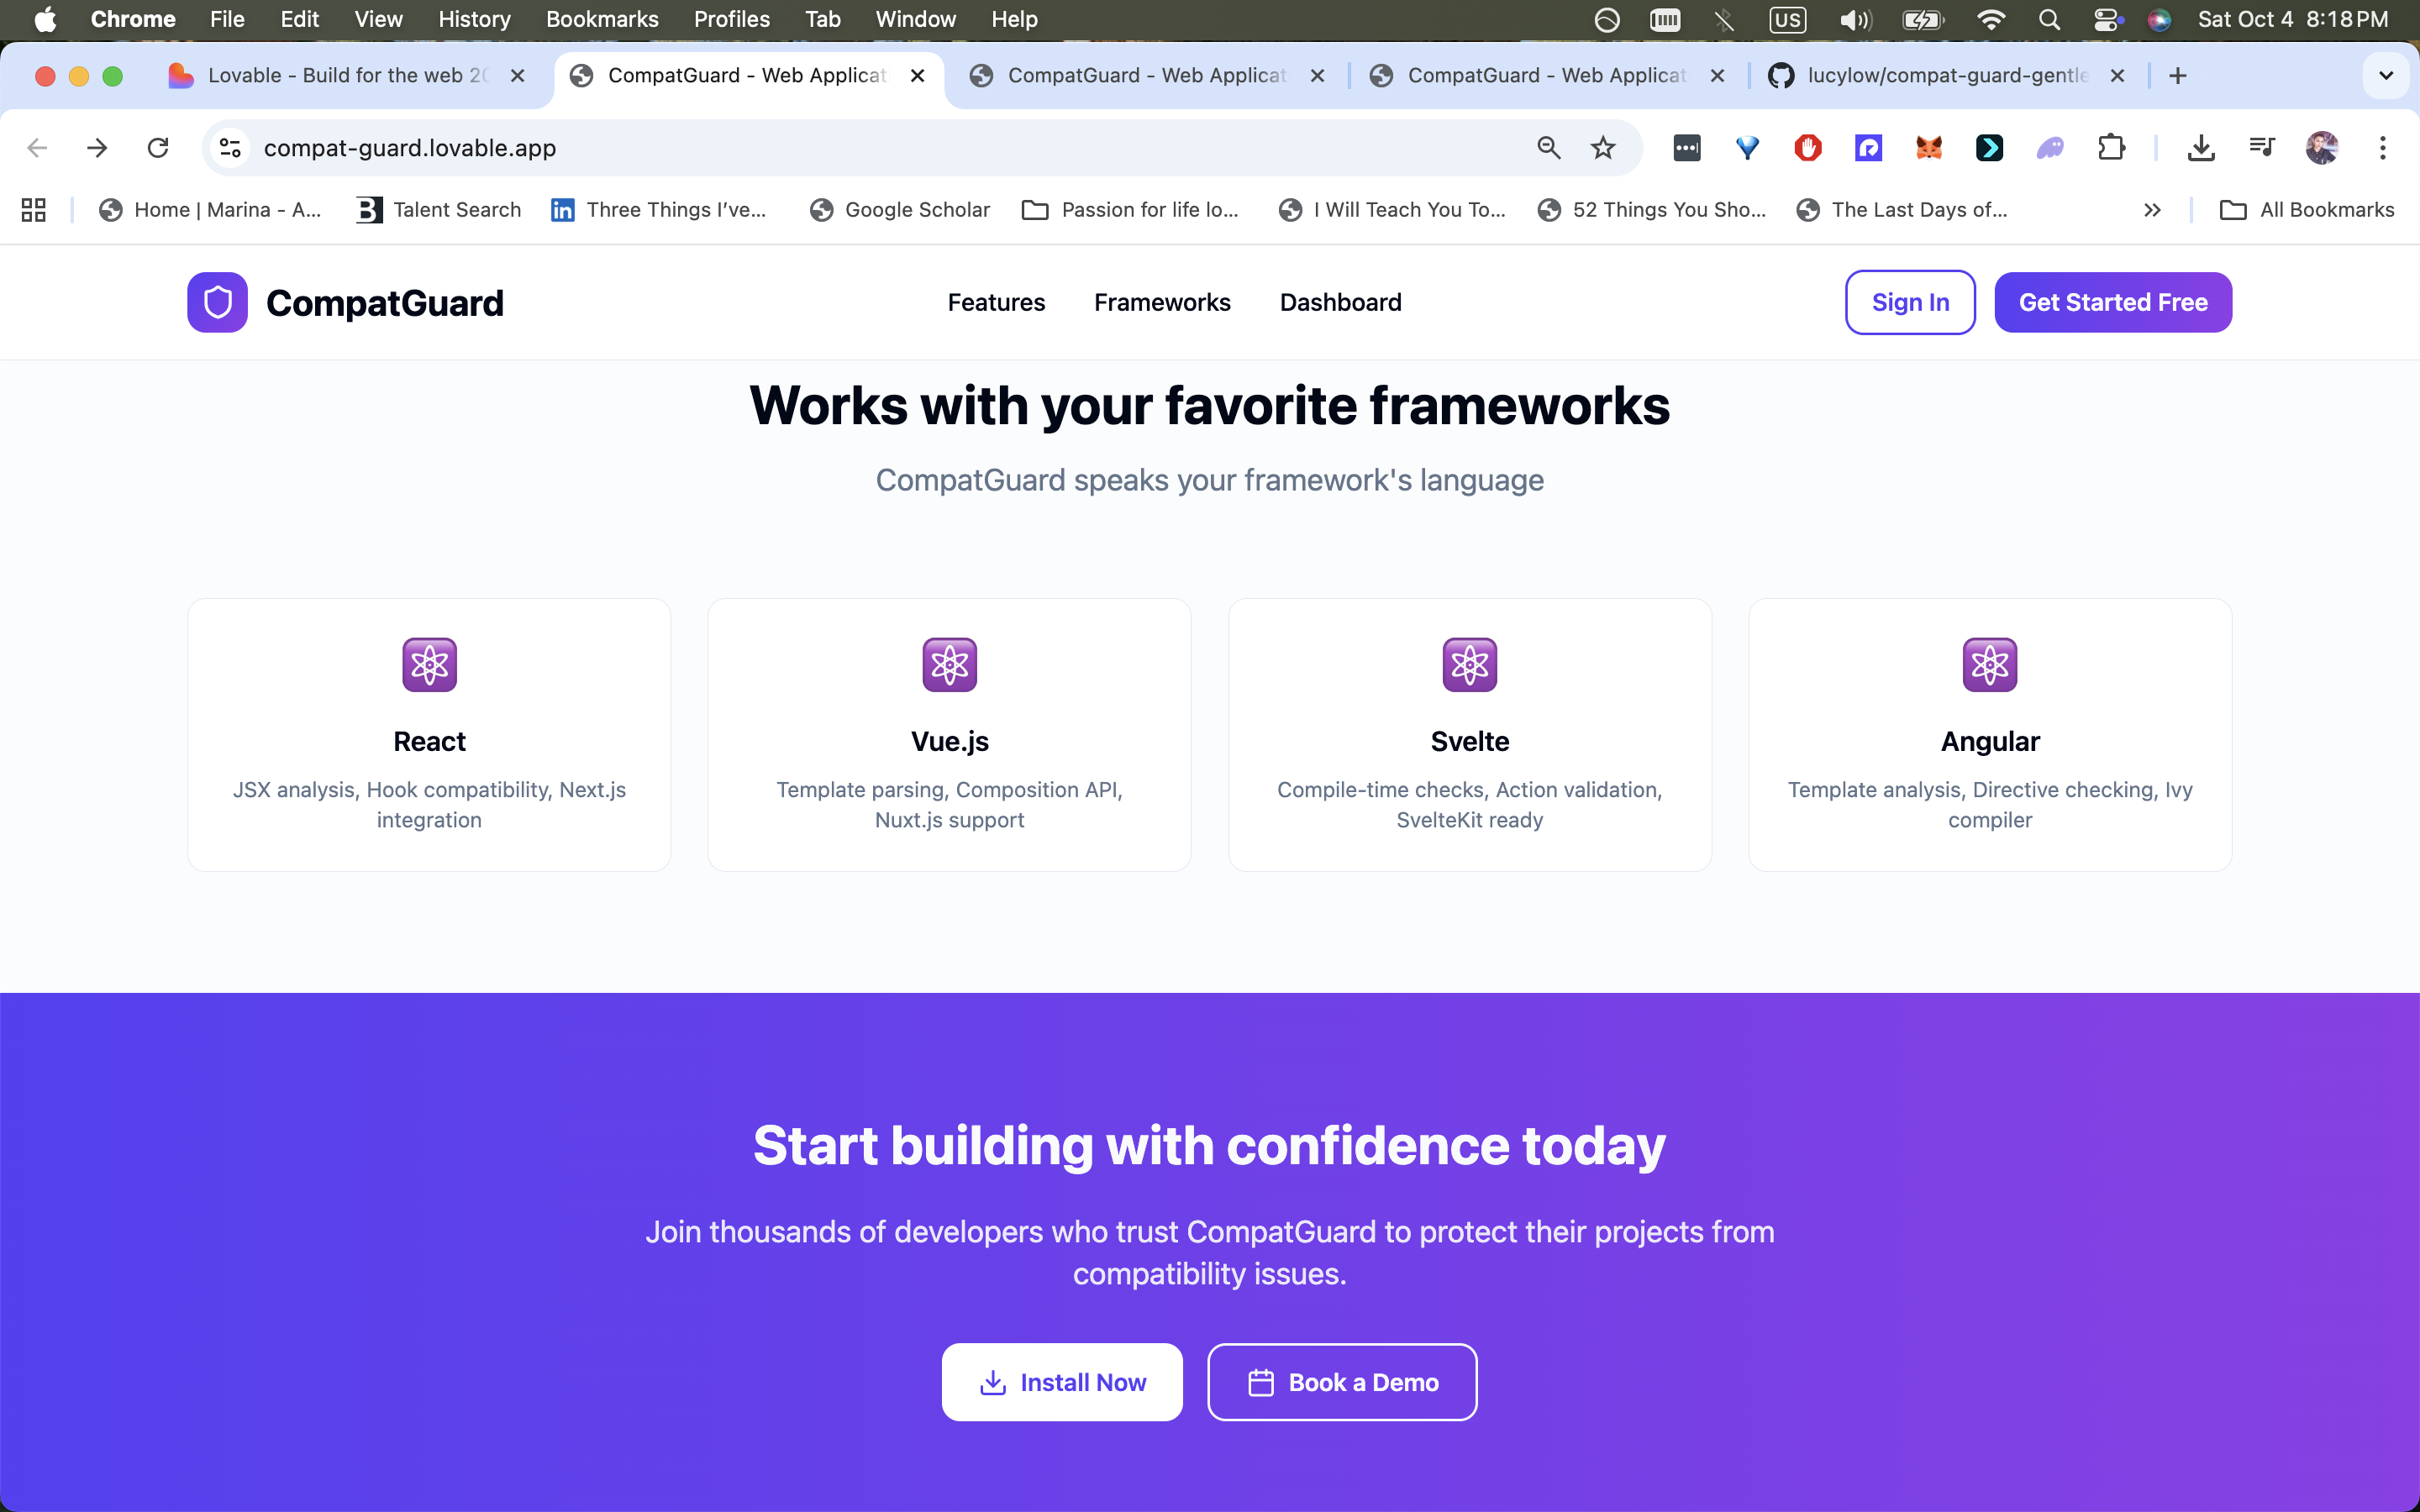Screen dimensions: 2420x1512
Task: Open the Bookmarks menu in menu bar
Action: pos(601,19)
